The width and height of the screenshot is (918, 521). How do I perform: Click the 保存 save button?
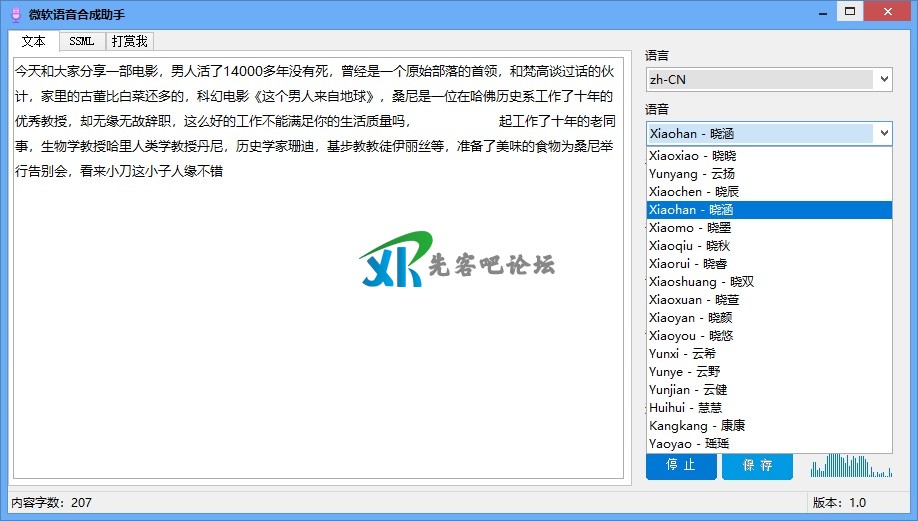757,465
